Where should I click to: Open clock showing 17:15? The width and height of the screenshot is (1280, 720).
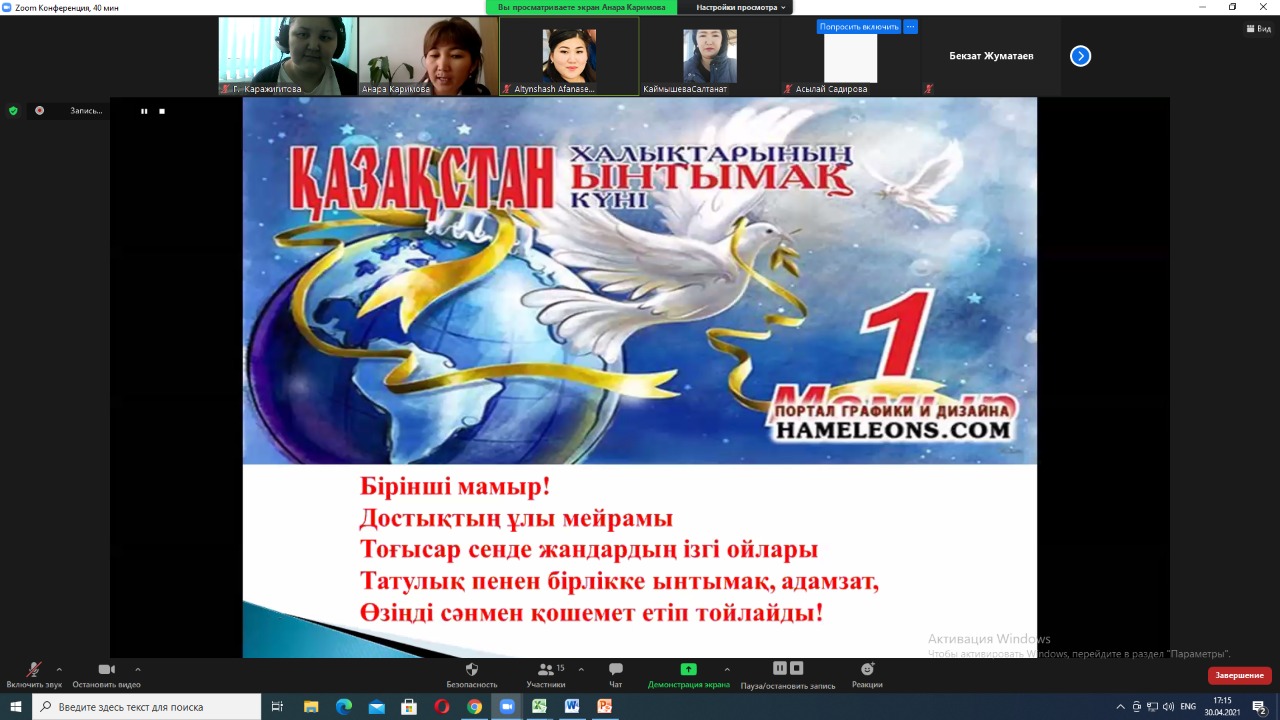tap(1222, 706)
